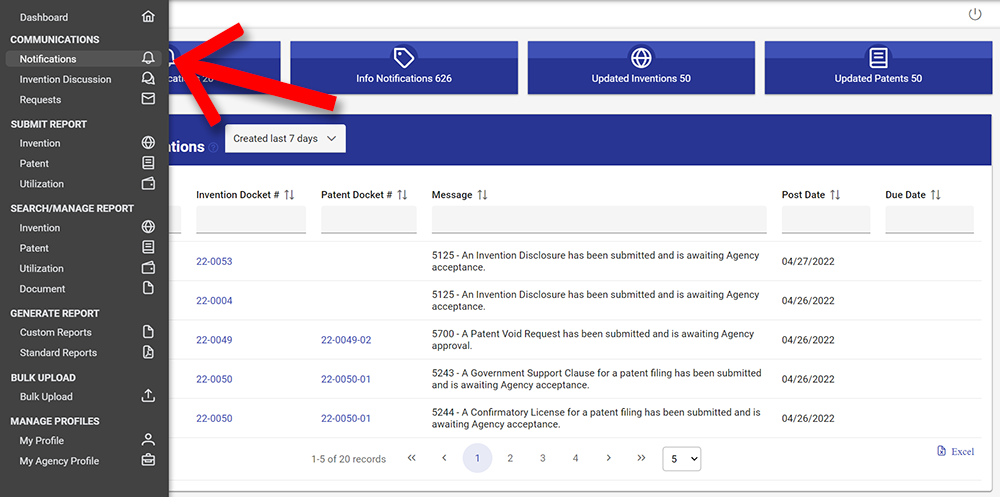Click the Message column filter field
1000x497 pixels.
598,220
